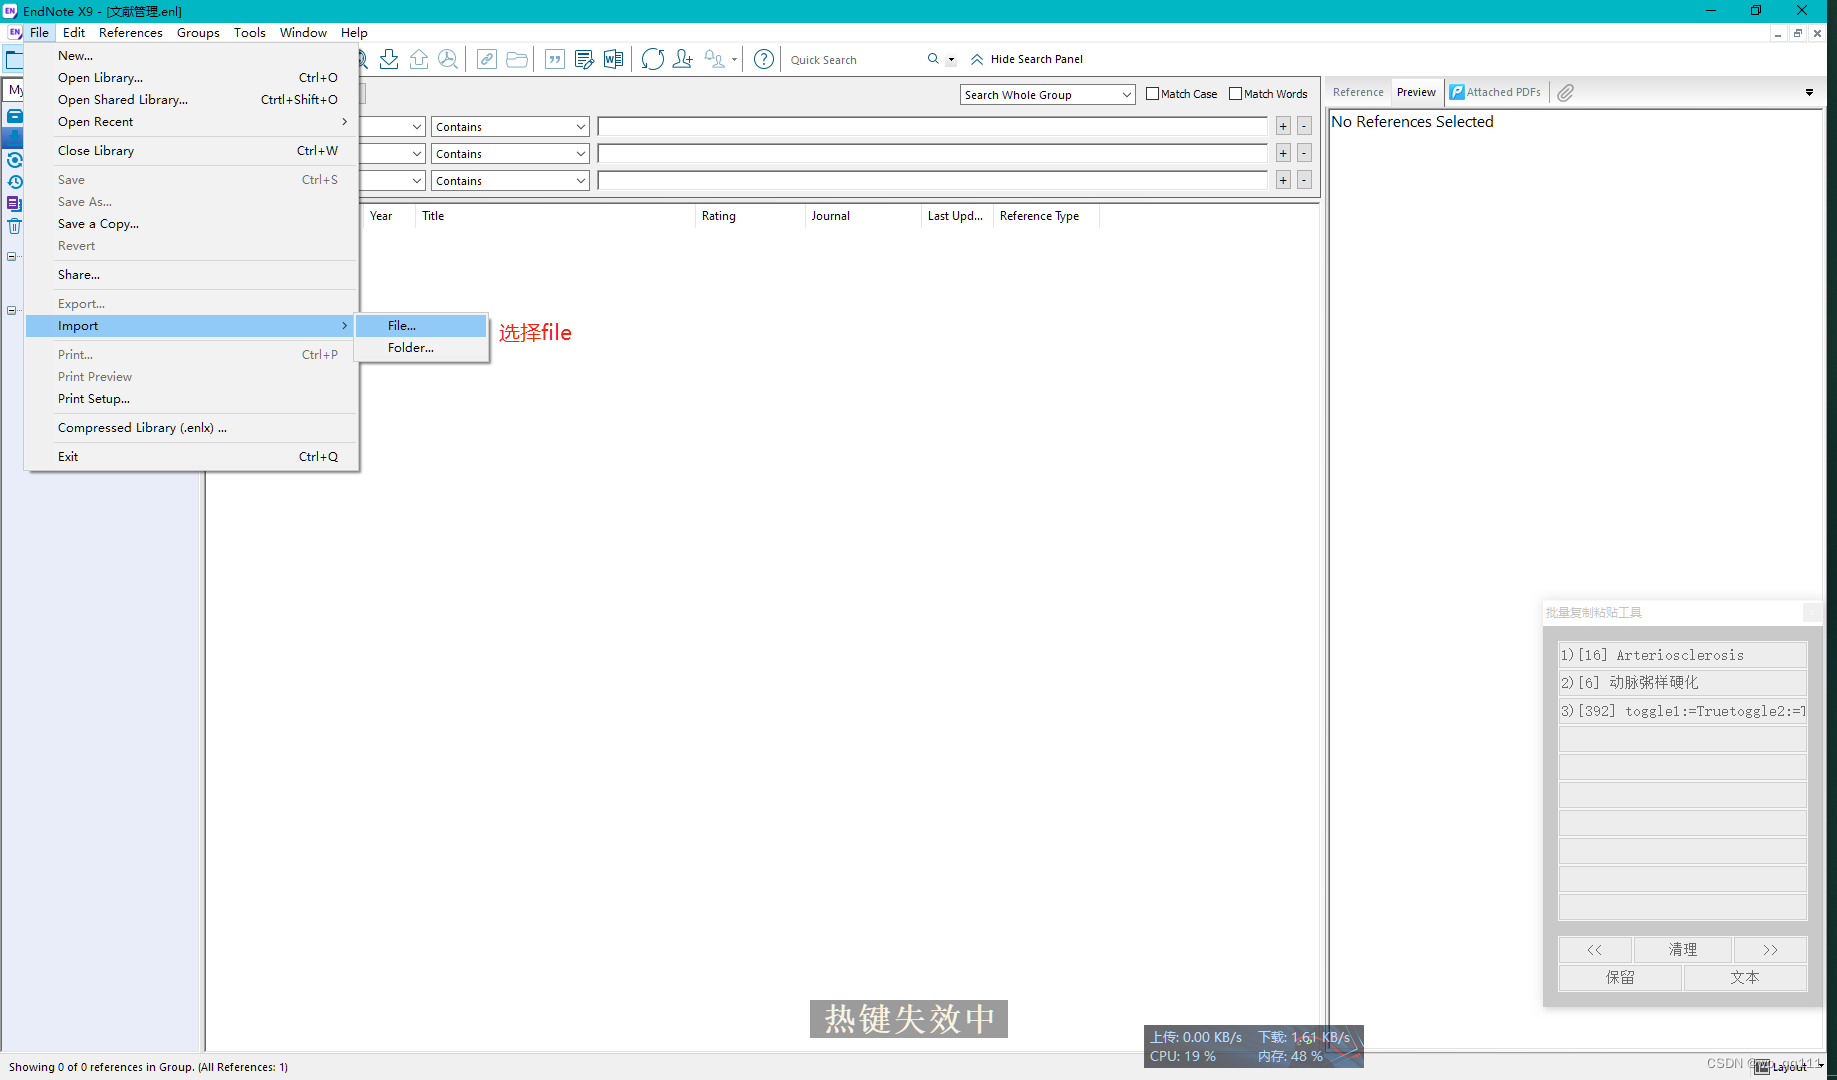1837x1080 pixels.
Task: Open the Tools menu
Action: pyautogui.click(x=249, y=32)
